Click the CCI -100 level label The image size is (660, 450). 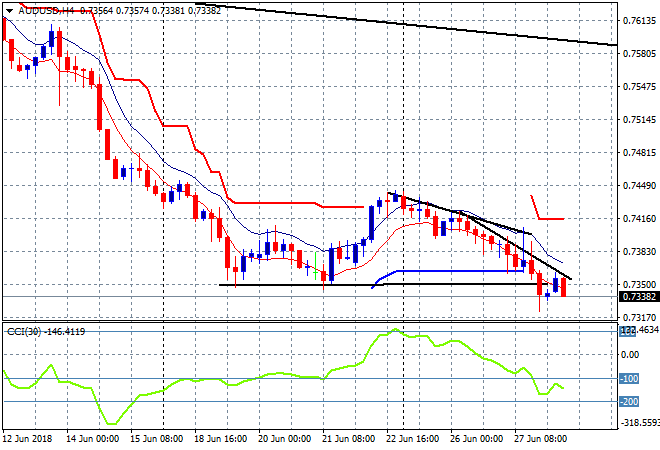pyautogui.click(x=629, y=379)
